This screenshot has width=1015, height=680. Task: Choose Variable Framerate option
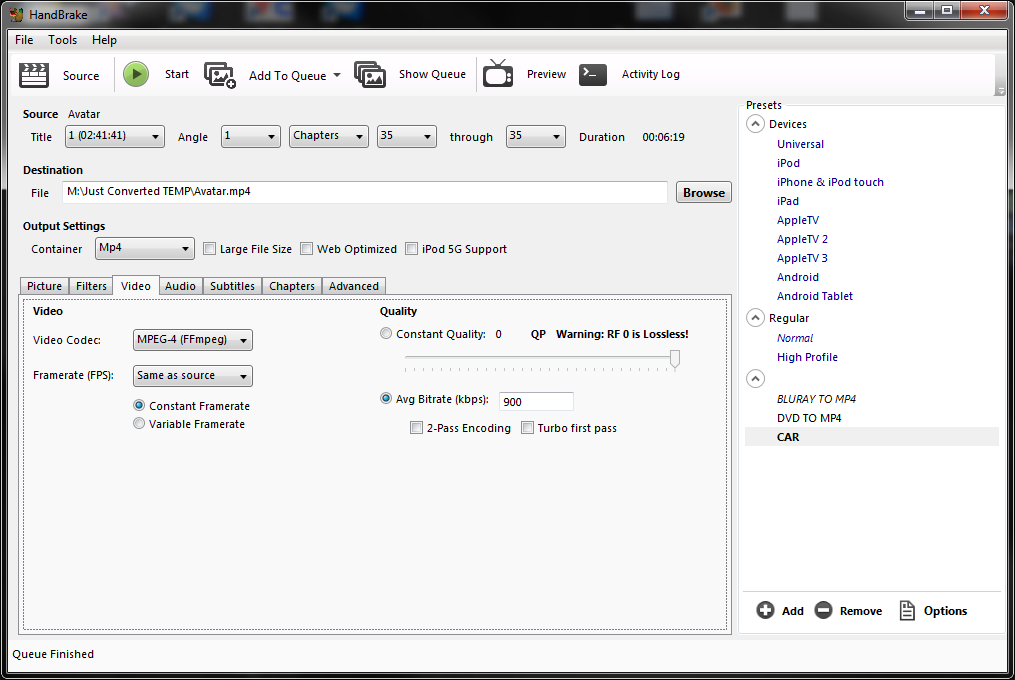coord(139,424)
